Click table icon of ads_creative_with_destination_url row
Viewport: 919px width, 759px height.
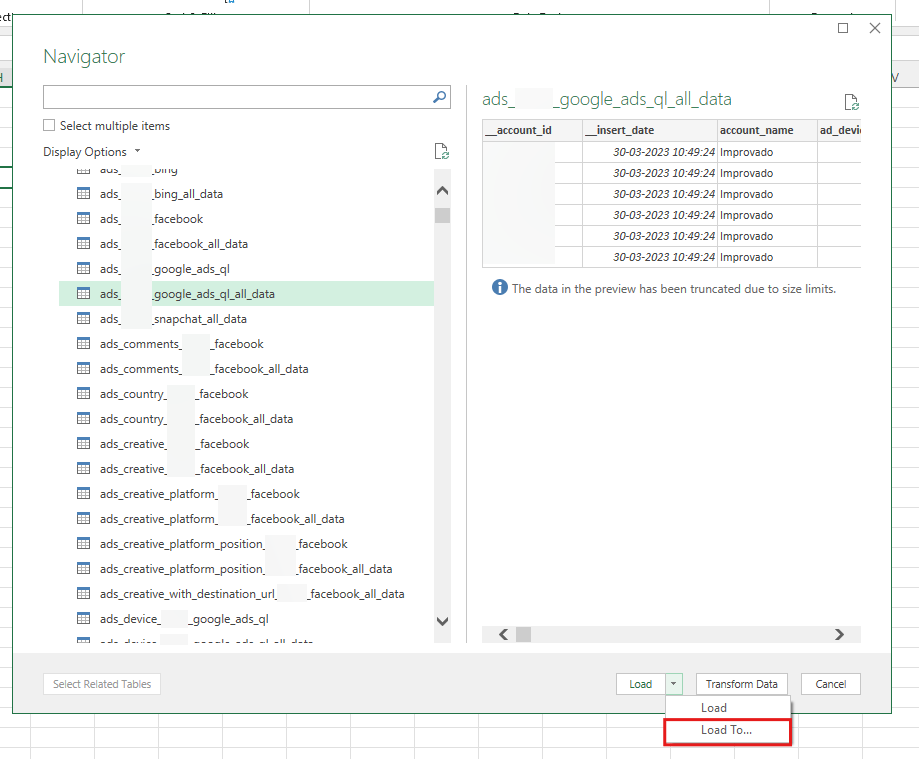(84, 594)
